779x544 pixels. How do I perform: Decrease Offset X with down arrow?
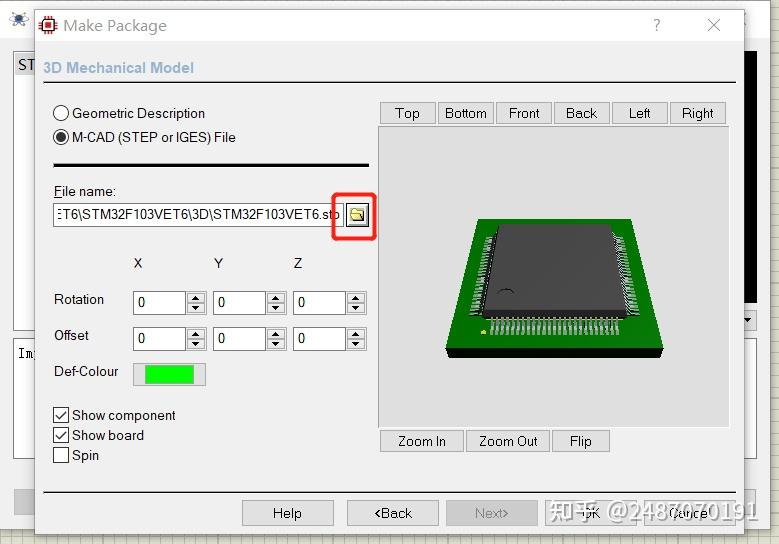coord(196,344)
